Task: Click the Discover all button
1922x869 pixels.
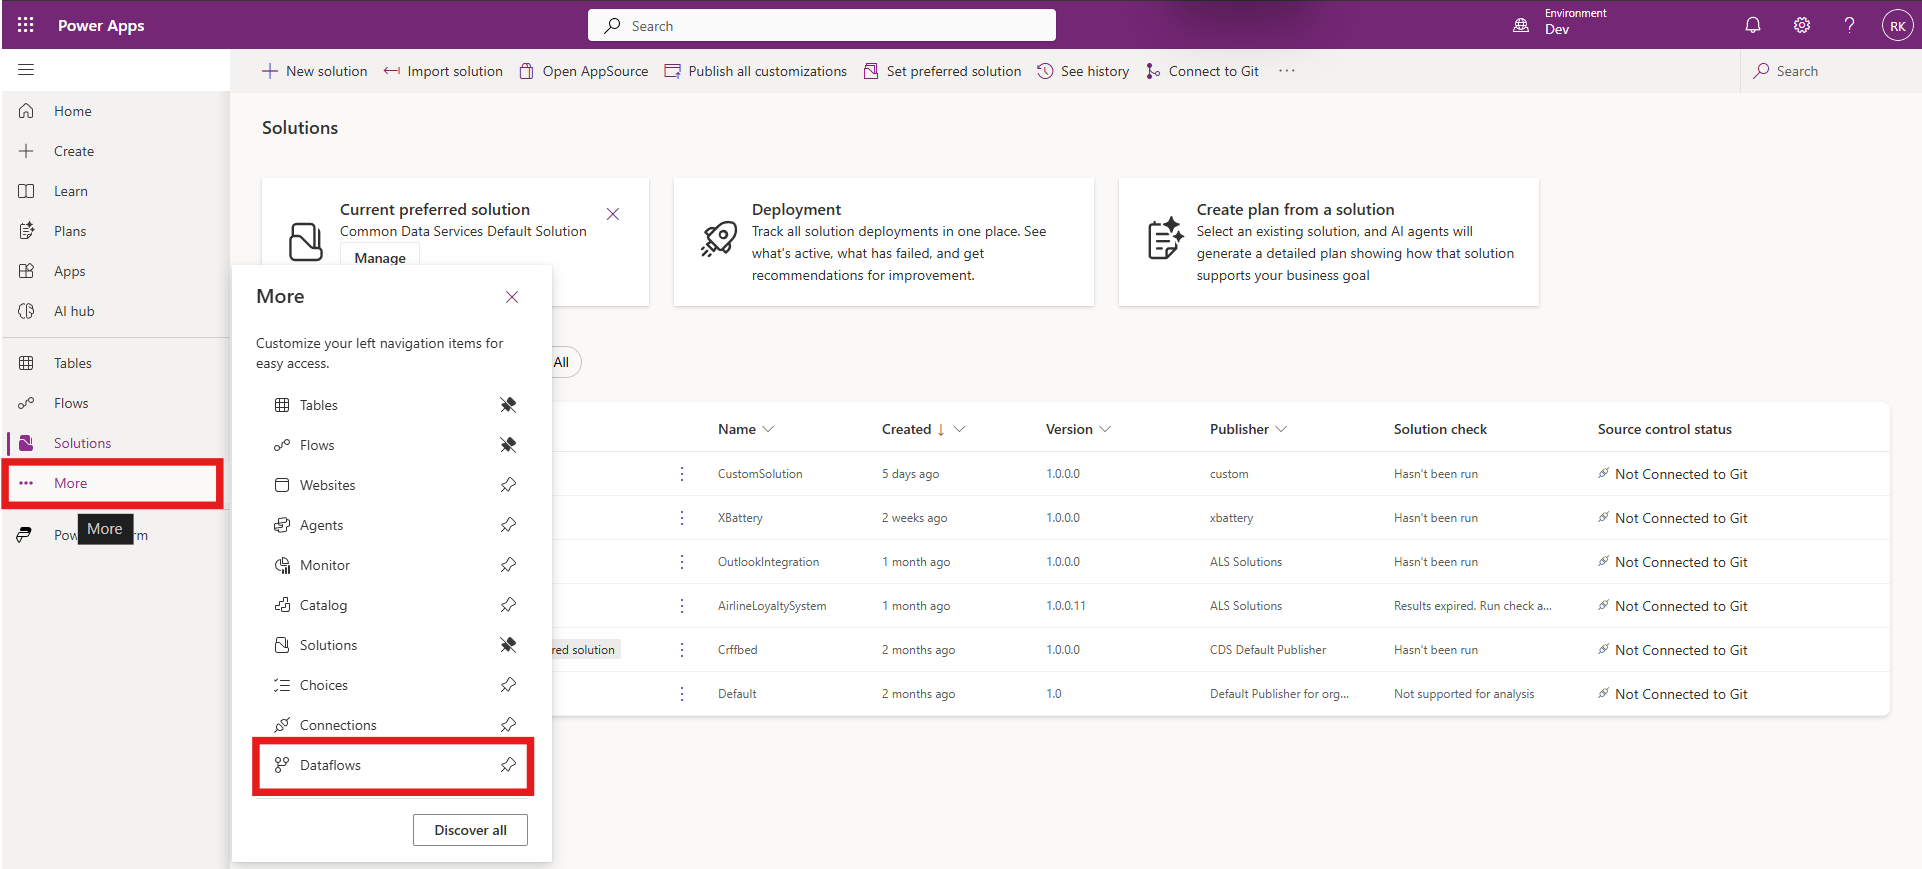Action: [x=470, y=830]
